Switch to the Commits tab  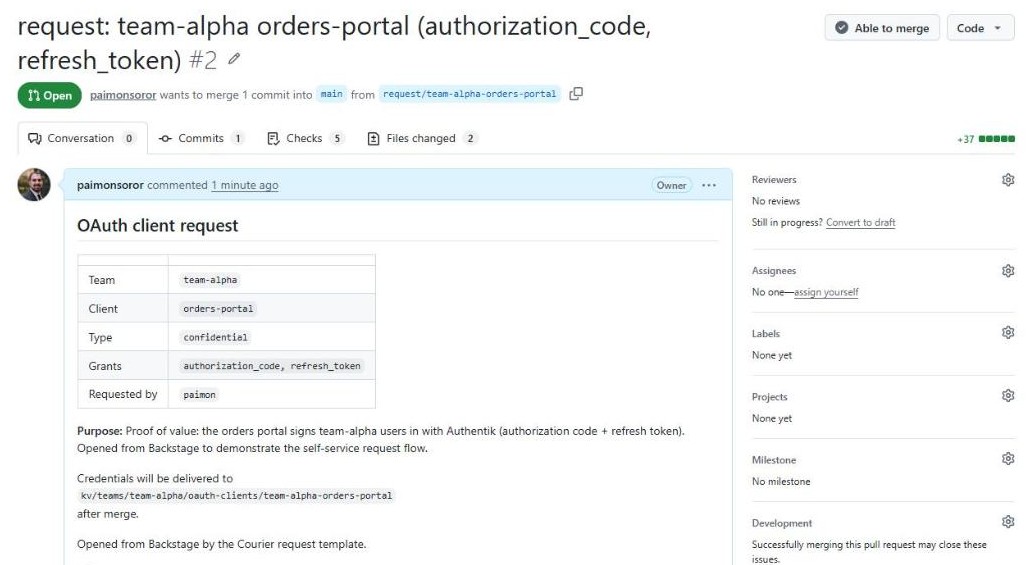[201, 138]
